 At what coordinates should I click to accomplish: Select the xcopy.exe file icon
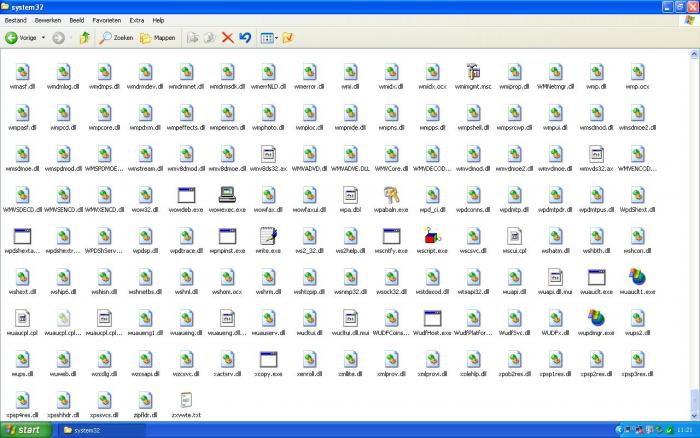[268, 359]
